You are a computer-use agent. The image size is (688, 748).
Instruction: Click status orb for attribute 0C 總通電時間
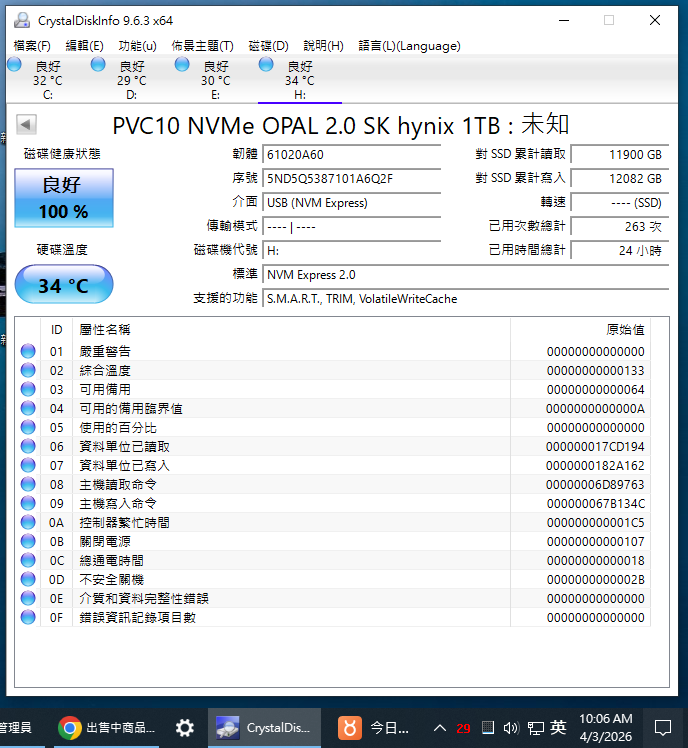click(x=28, y=560)
